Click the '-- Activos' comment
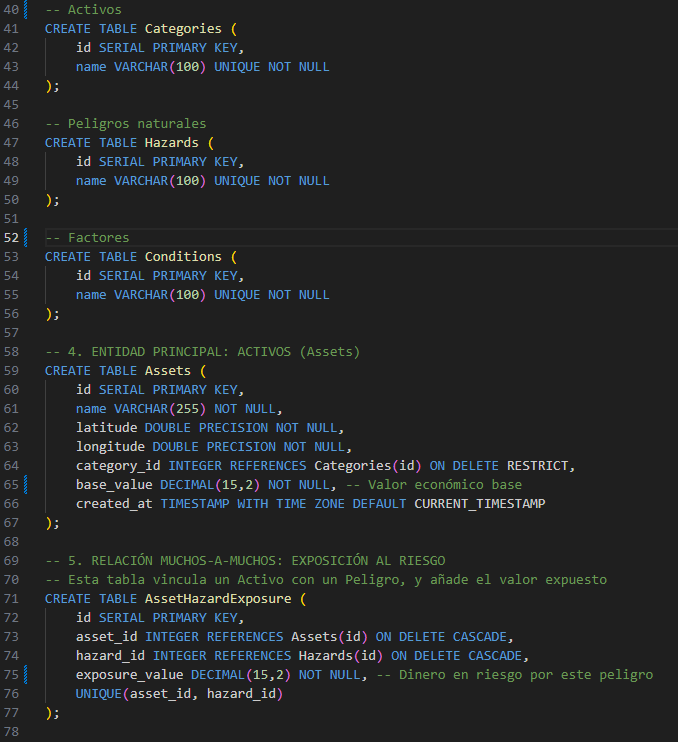 coord(83,10)
